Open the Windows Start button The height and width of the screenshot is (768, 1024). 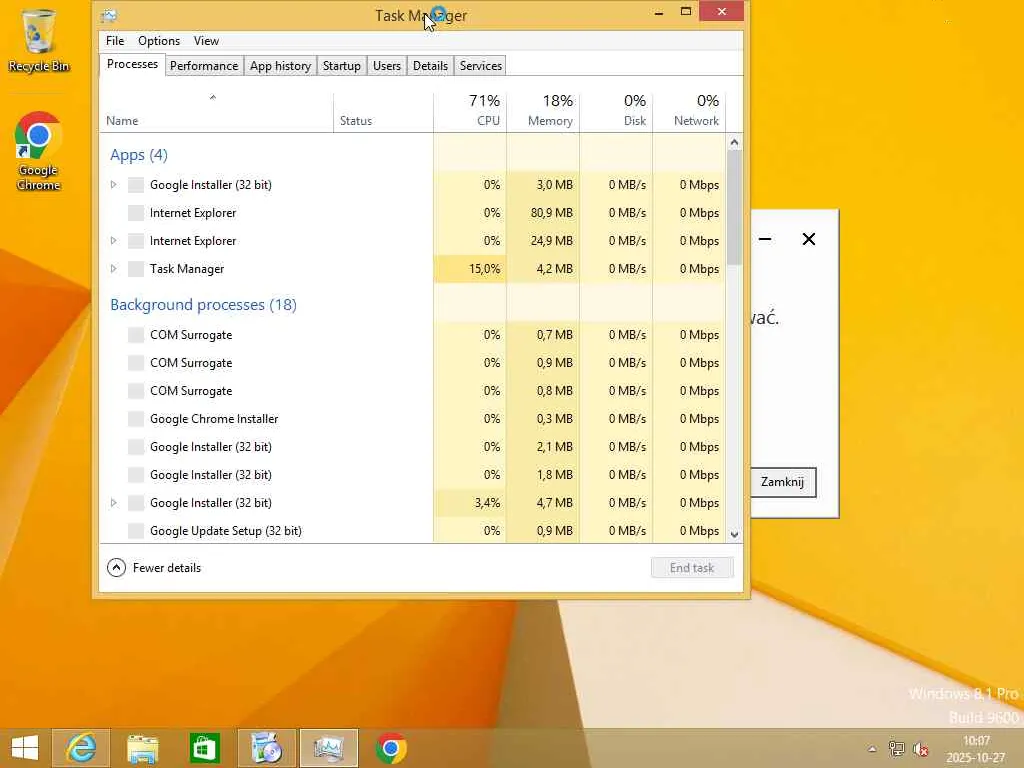25,748
